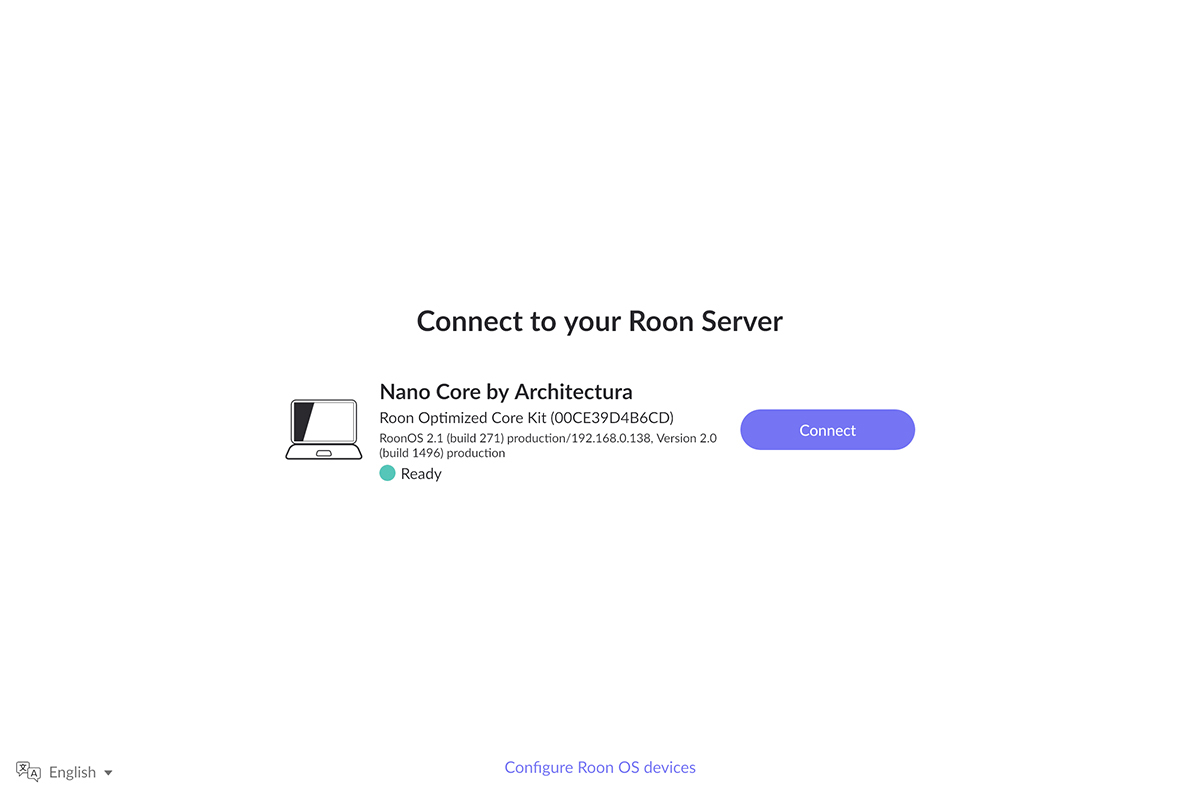Expand the English language dropdown arrow
The width and height of the screenshot is (1200, 809).
108,773
